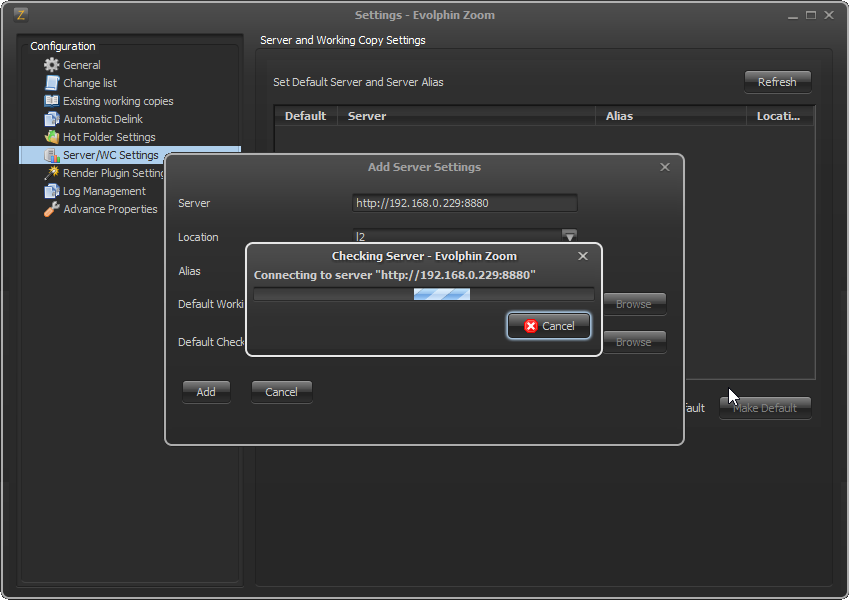
Task: Click the 'Server' field label
Action: [x=194, y=203]
